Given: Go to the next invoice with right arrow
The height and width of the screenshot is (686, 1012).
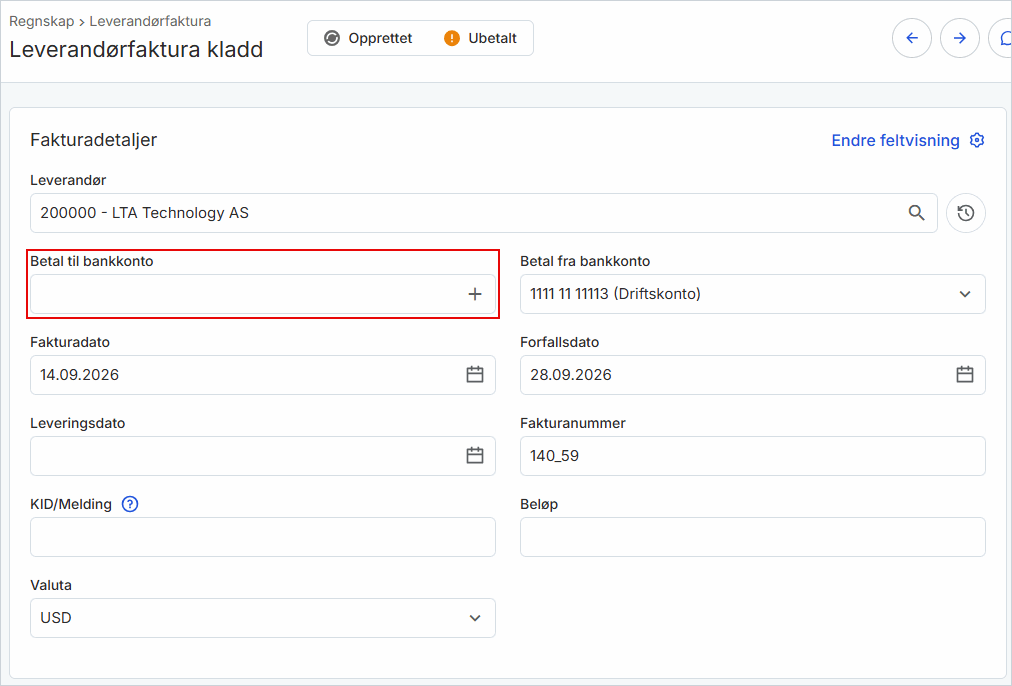Looking at the screenshot, I should click(x=960, y=38).
